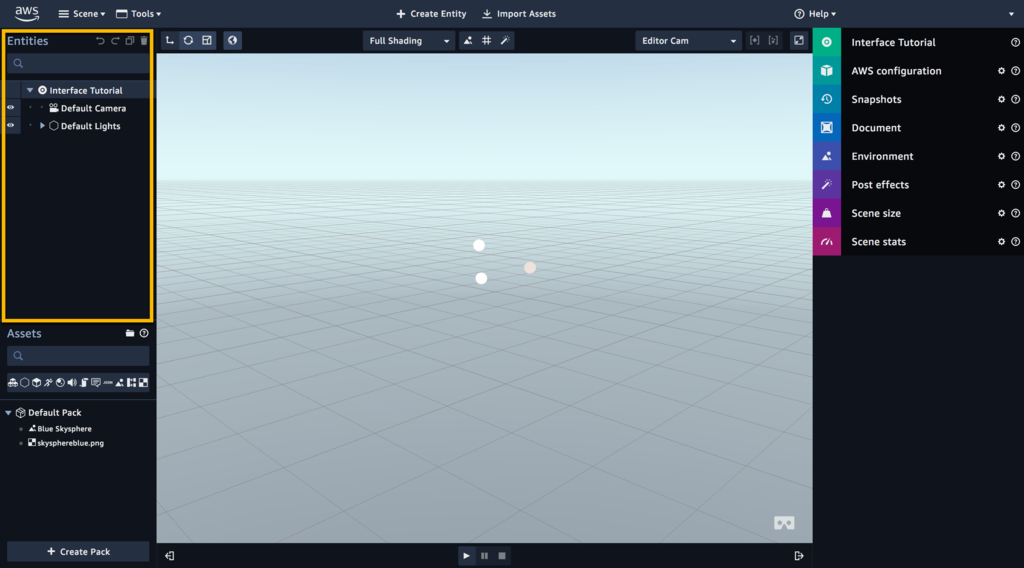
Task: Open the Editor Cam dropdown
Action: tap(688, 40)
